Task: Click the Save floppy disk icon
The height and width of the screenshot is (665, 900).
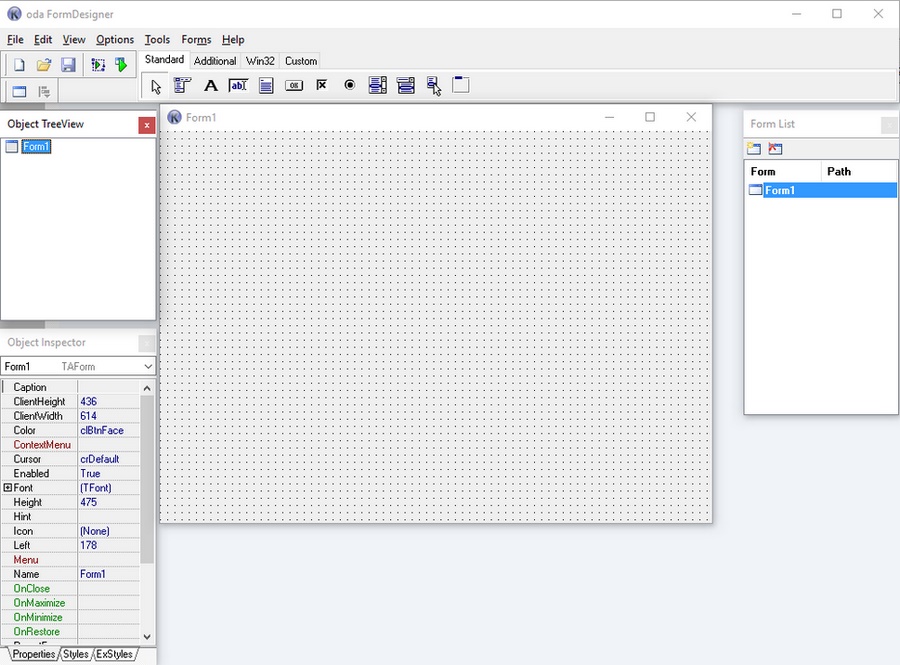Action: pyautogui.click(x=68, y=65)
